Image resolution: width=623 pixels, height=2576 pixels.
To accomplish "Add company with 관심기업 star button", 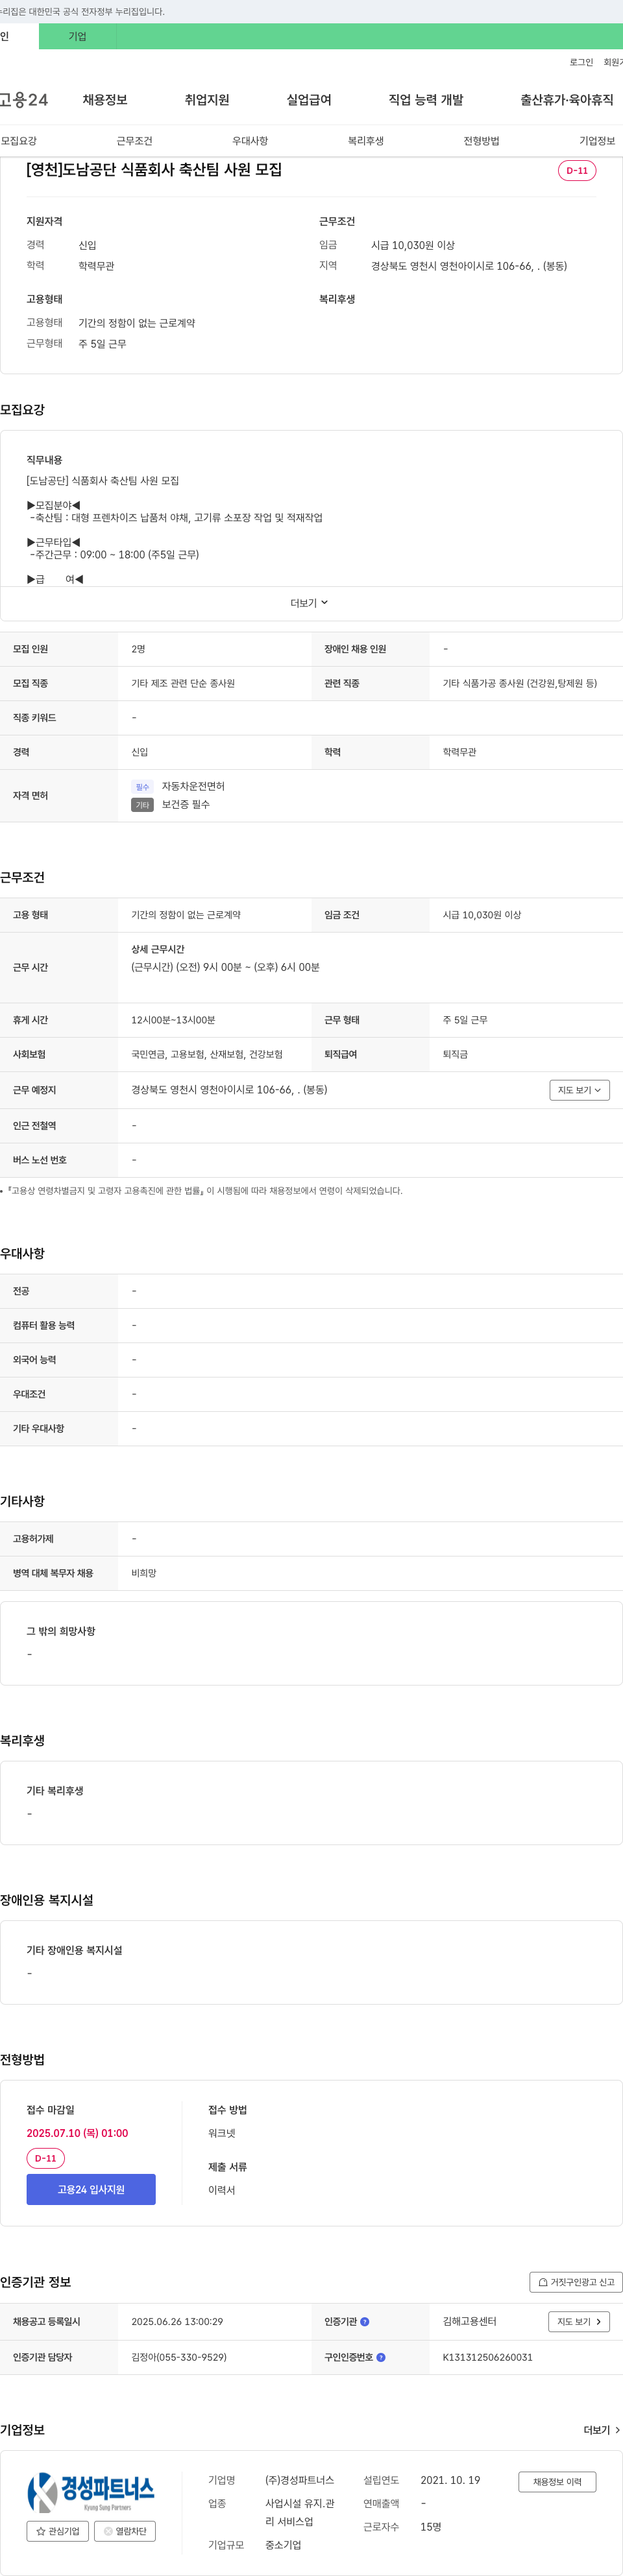I will [58, 2531].
